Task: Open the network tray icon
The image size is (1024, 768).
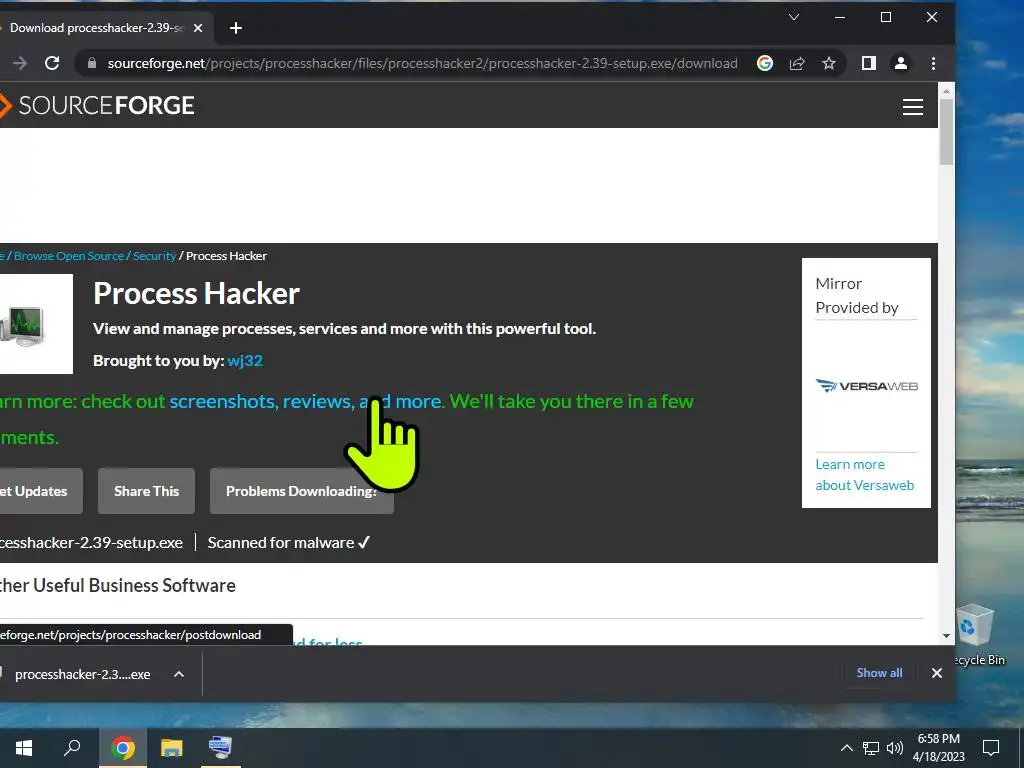Action: point(871,748)
